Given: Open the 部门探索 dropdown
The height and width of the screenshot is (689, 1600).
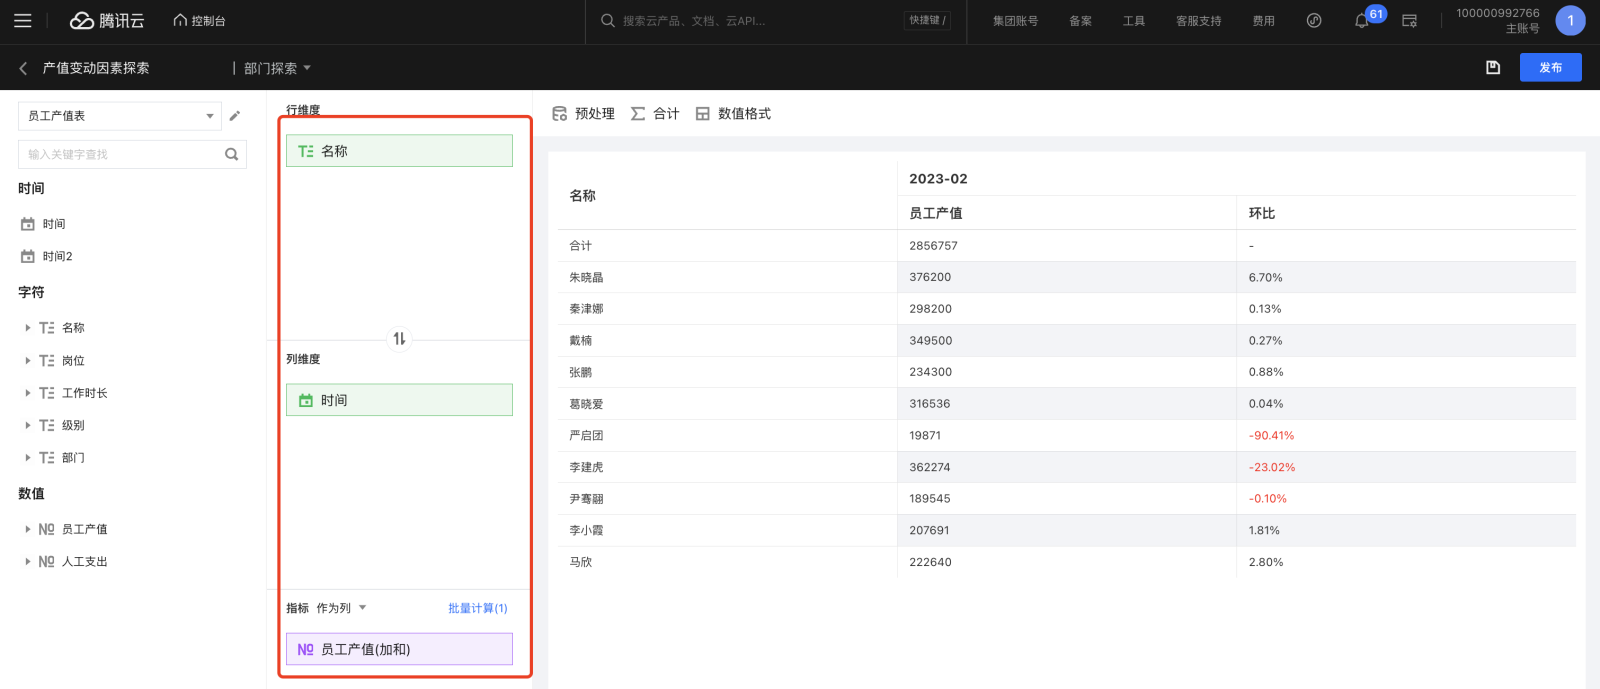Looking at the screenshot, I should tap(277, 68).
